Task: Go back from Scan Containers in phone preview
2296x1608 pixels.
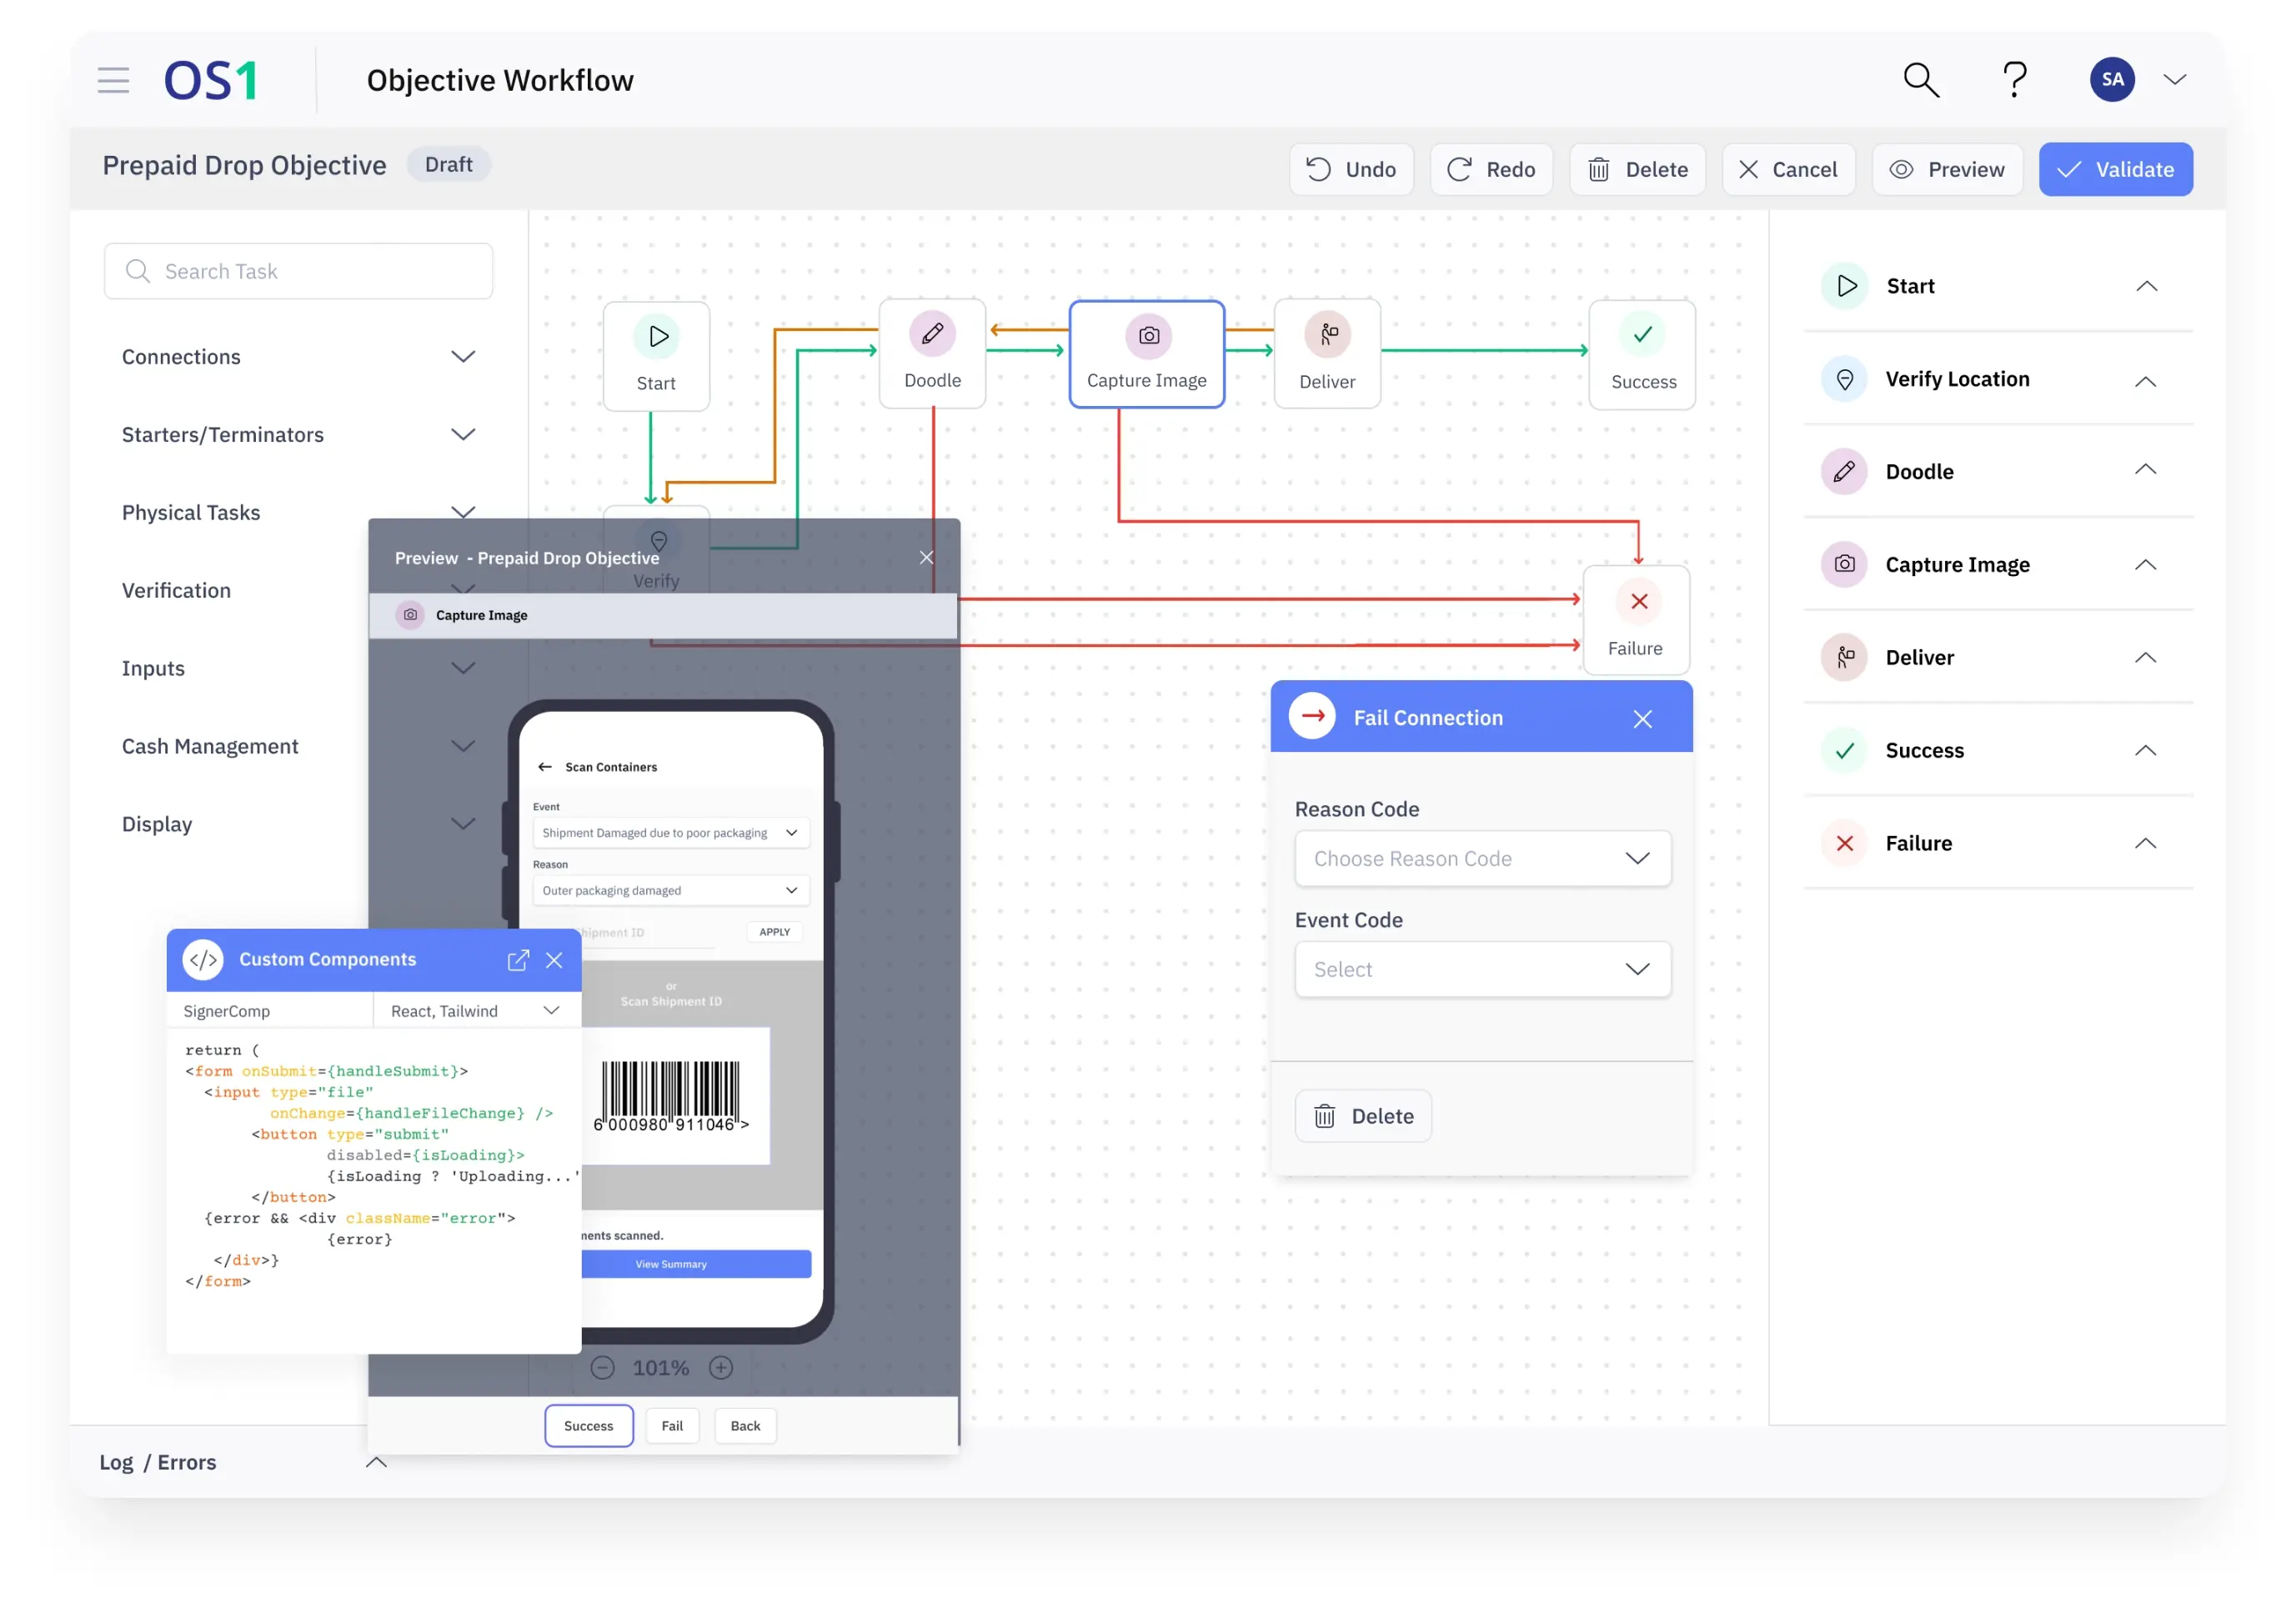Action: [x=545, y=767]
